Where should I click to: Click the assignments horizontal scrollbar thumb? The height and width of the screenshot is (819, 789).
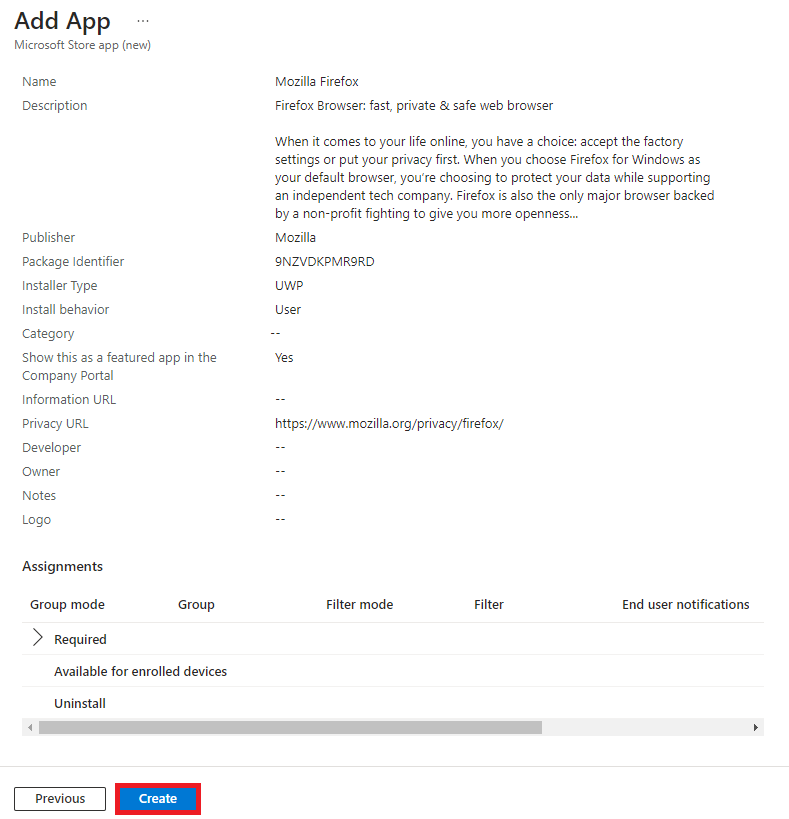[290, 728]
